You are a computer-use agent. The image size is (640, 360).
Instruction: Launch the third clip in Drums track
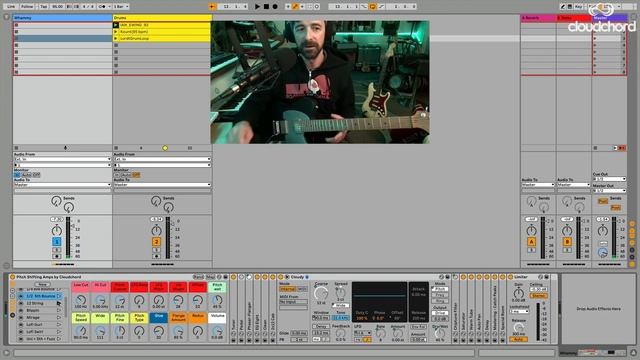tap(116, 38)
